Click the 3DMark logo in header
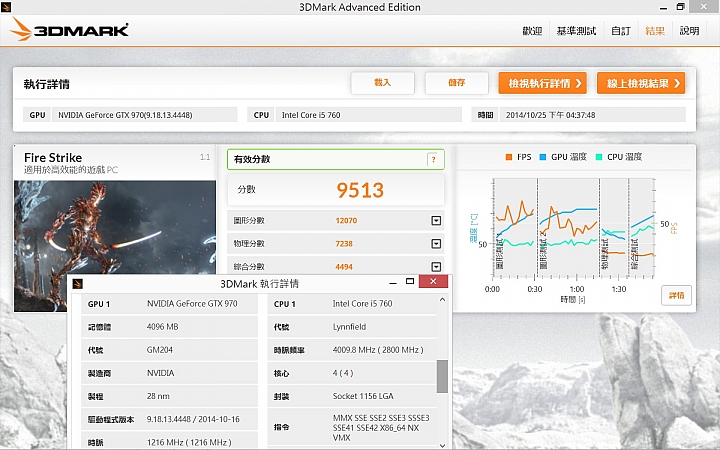This screenshot has height=450, width=720. 69,30
